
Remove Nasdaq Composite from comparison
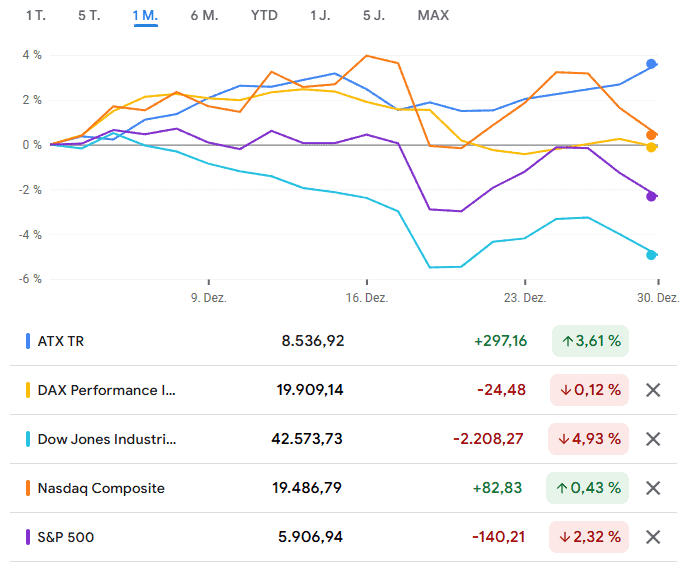653,488
